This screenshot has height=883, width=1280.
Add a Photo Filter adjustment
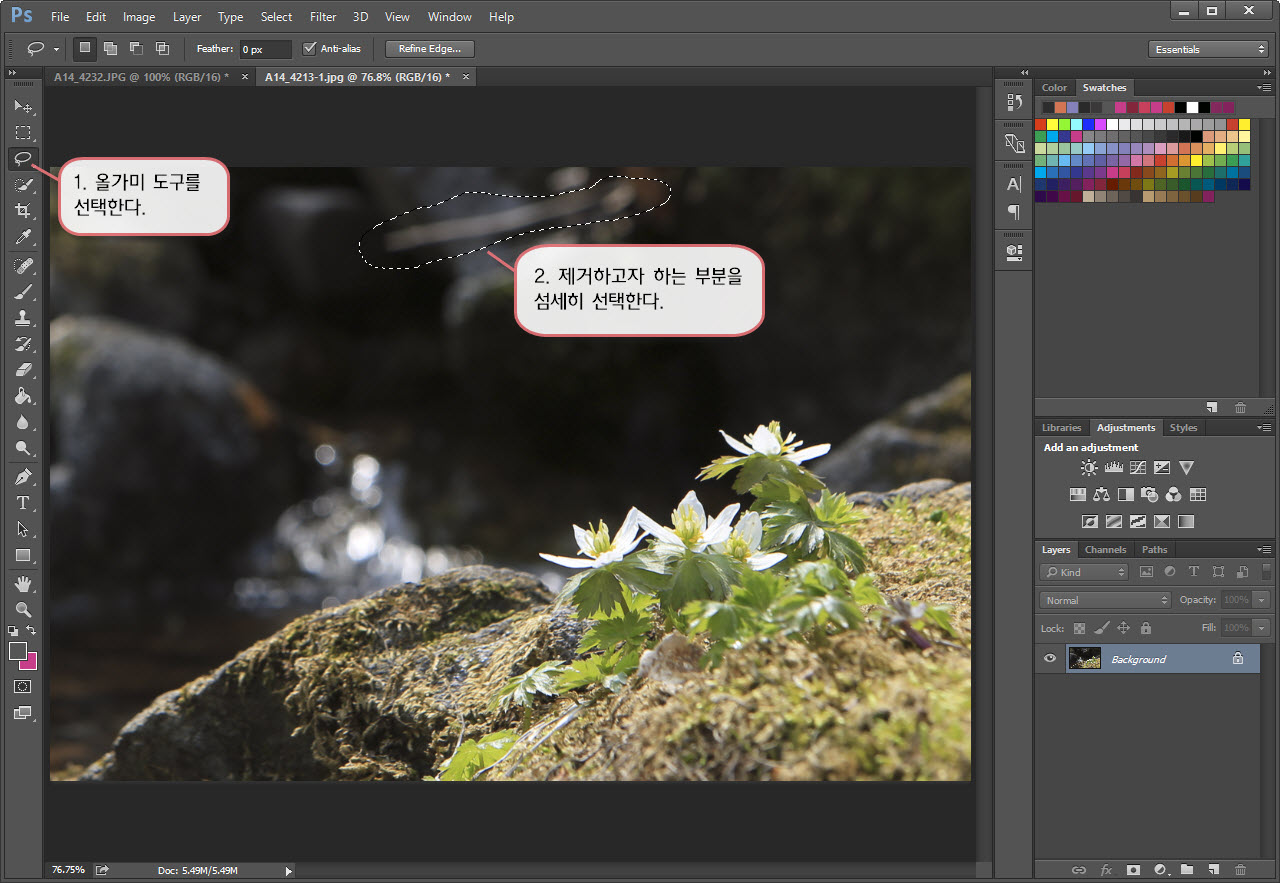(1150, 494)
